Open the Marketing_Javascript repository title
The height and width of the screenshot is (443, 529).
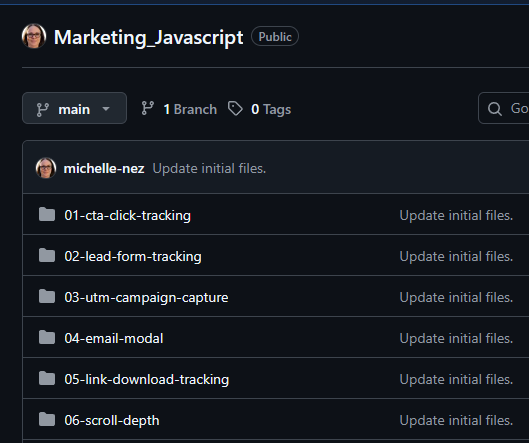(148, 37)
